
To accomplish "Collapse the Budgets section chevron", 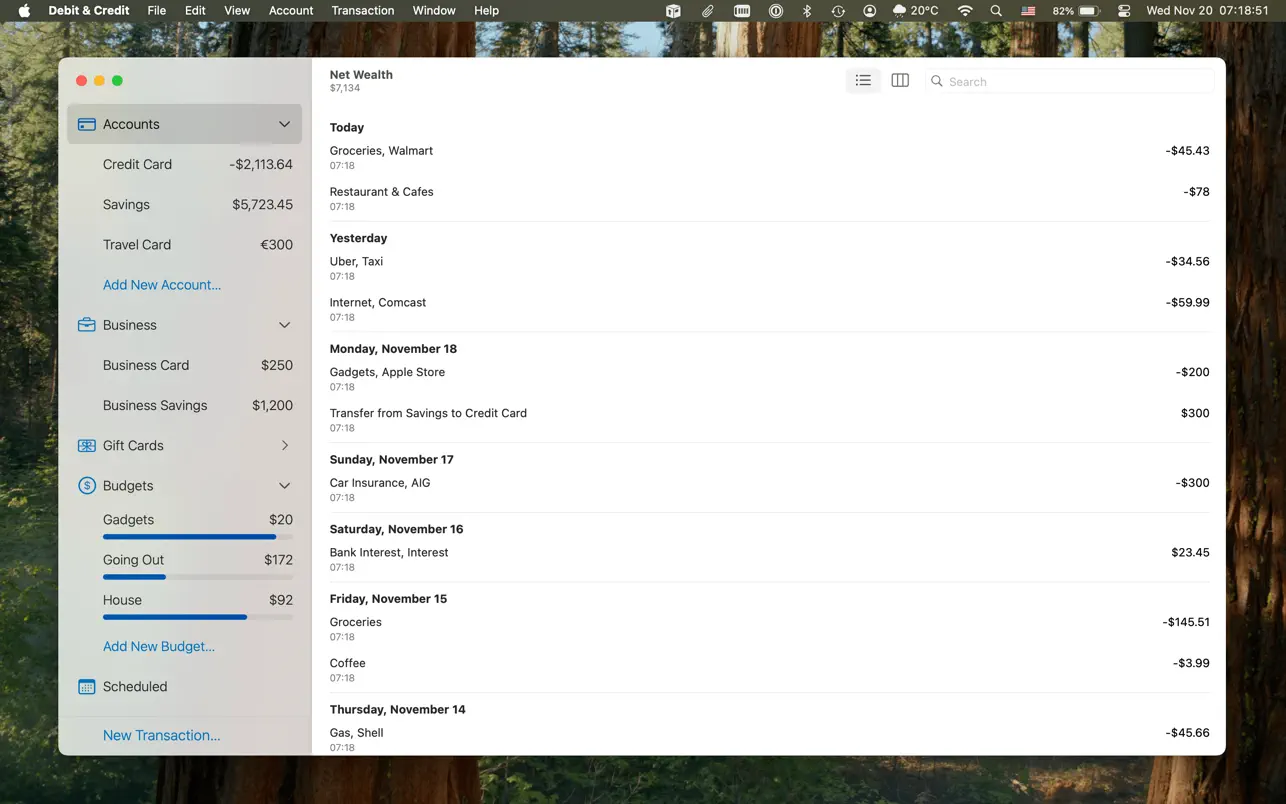I will (x=284, y=486).
